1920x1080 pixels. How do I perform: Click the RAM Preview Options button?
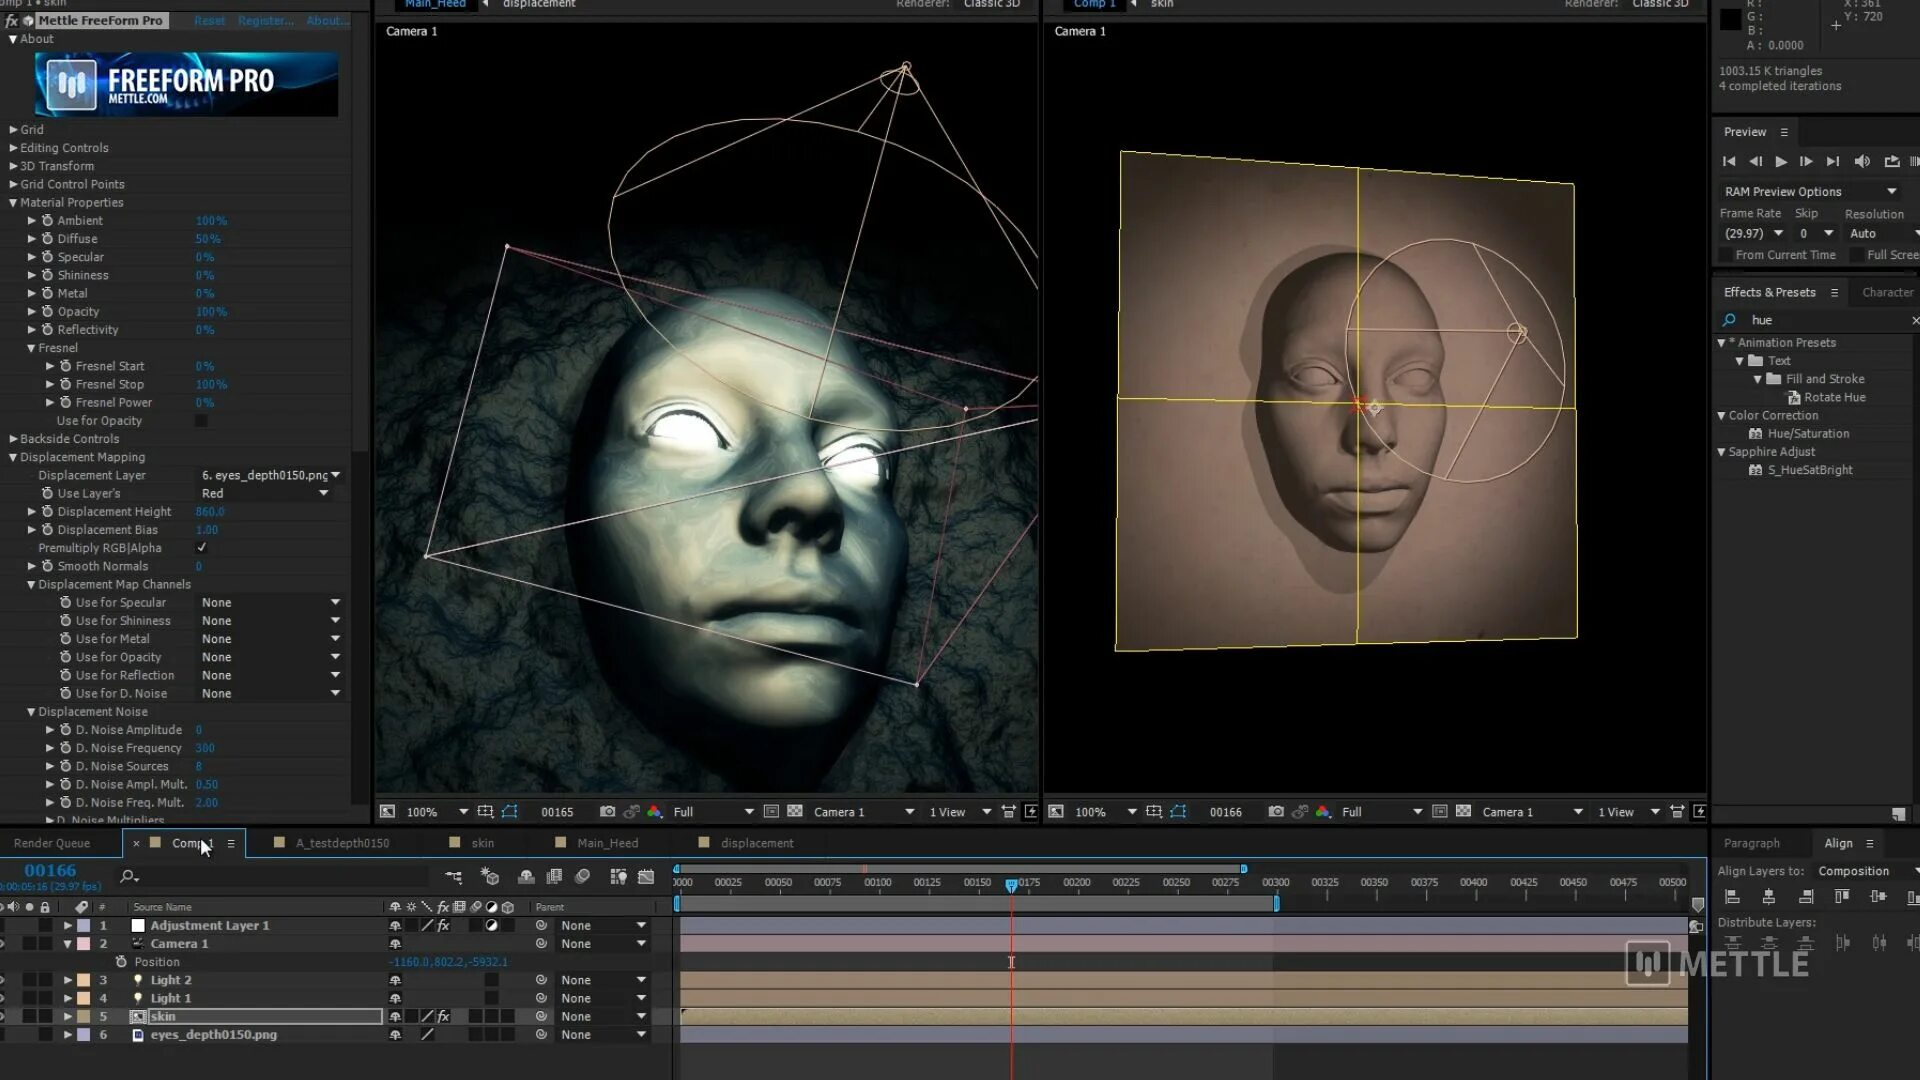coord(1815,190)
